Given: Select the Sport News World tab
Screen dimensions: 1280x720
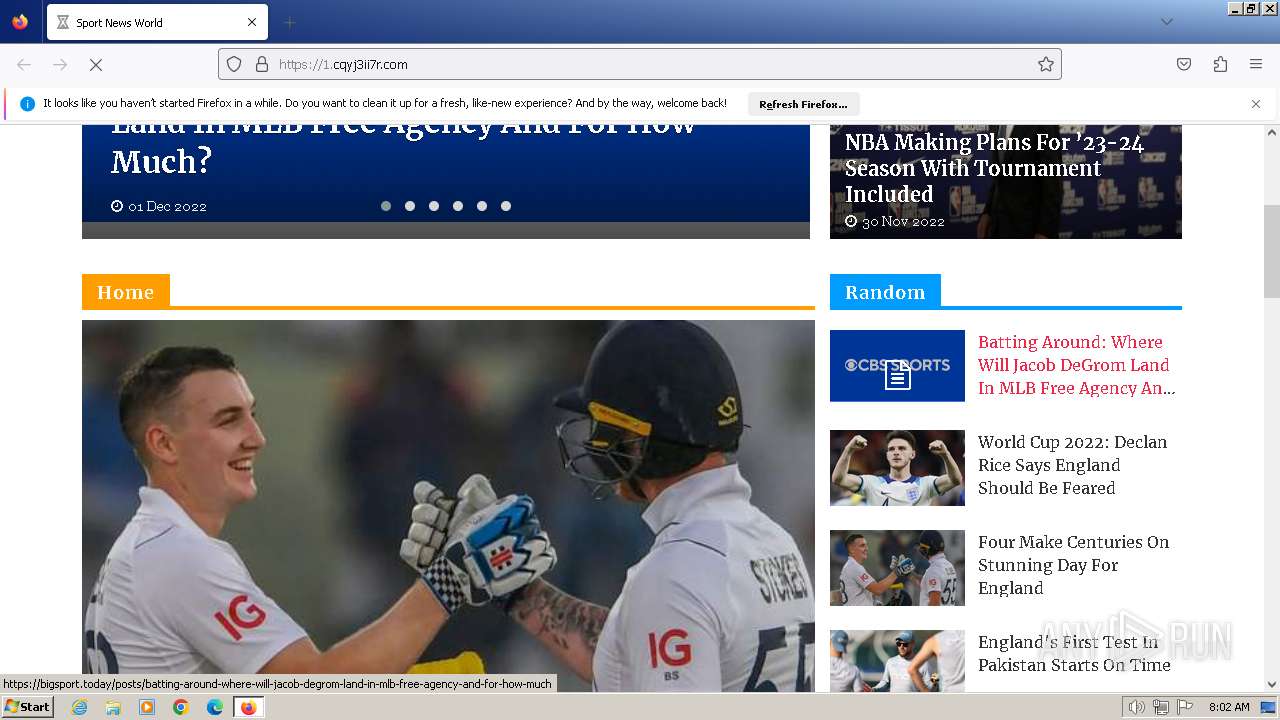Looking at the screenshot, I should (x=158, y=22).
